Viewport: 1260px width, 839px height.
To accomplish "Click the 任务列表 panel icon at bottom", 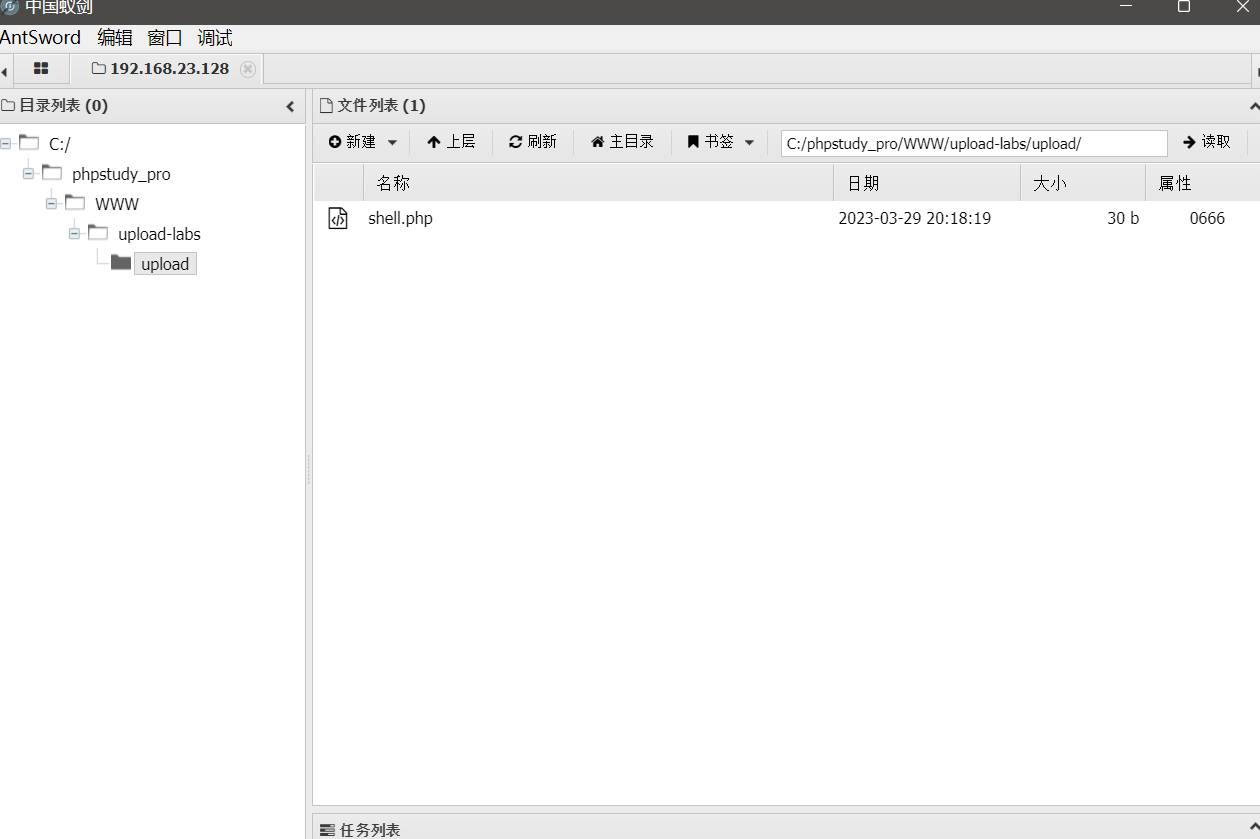I will point(327,829).
